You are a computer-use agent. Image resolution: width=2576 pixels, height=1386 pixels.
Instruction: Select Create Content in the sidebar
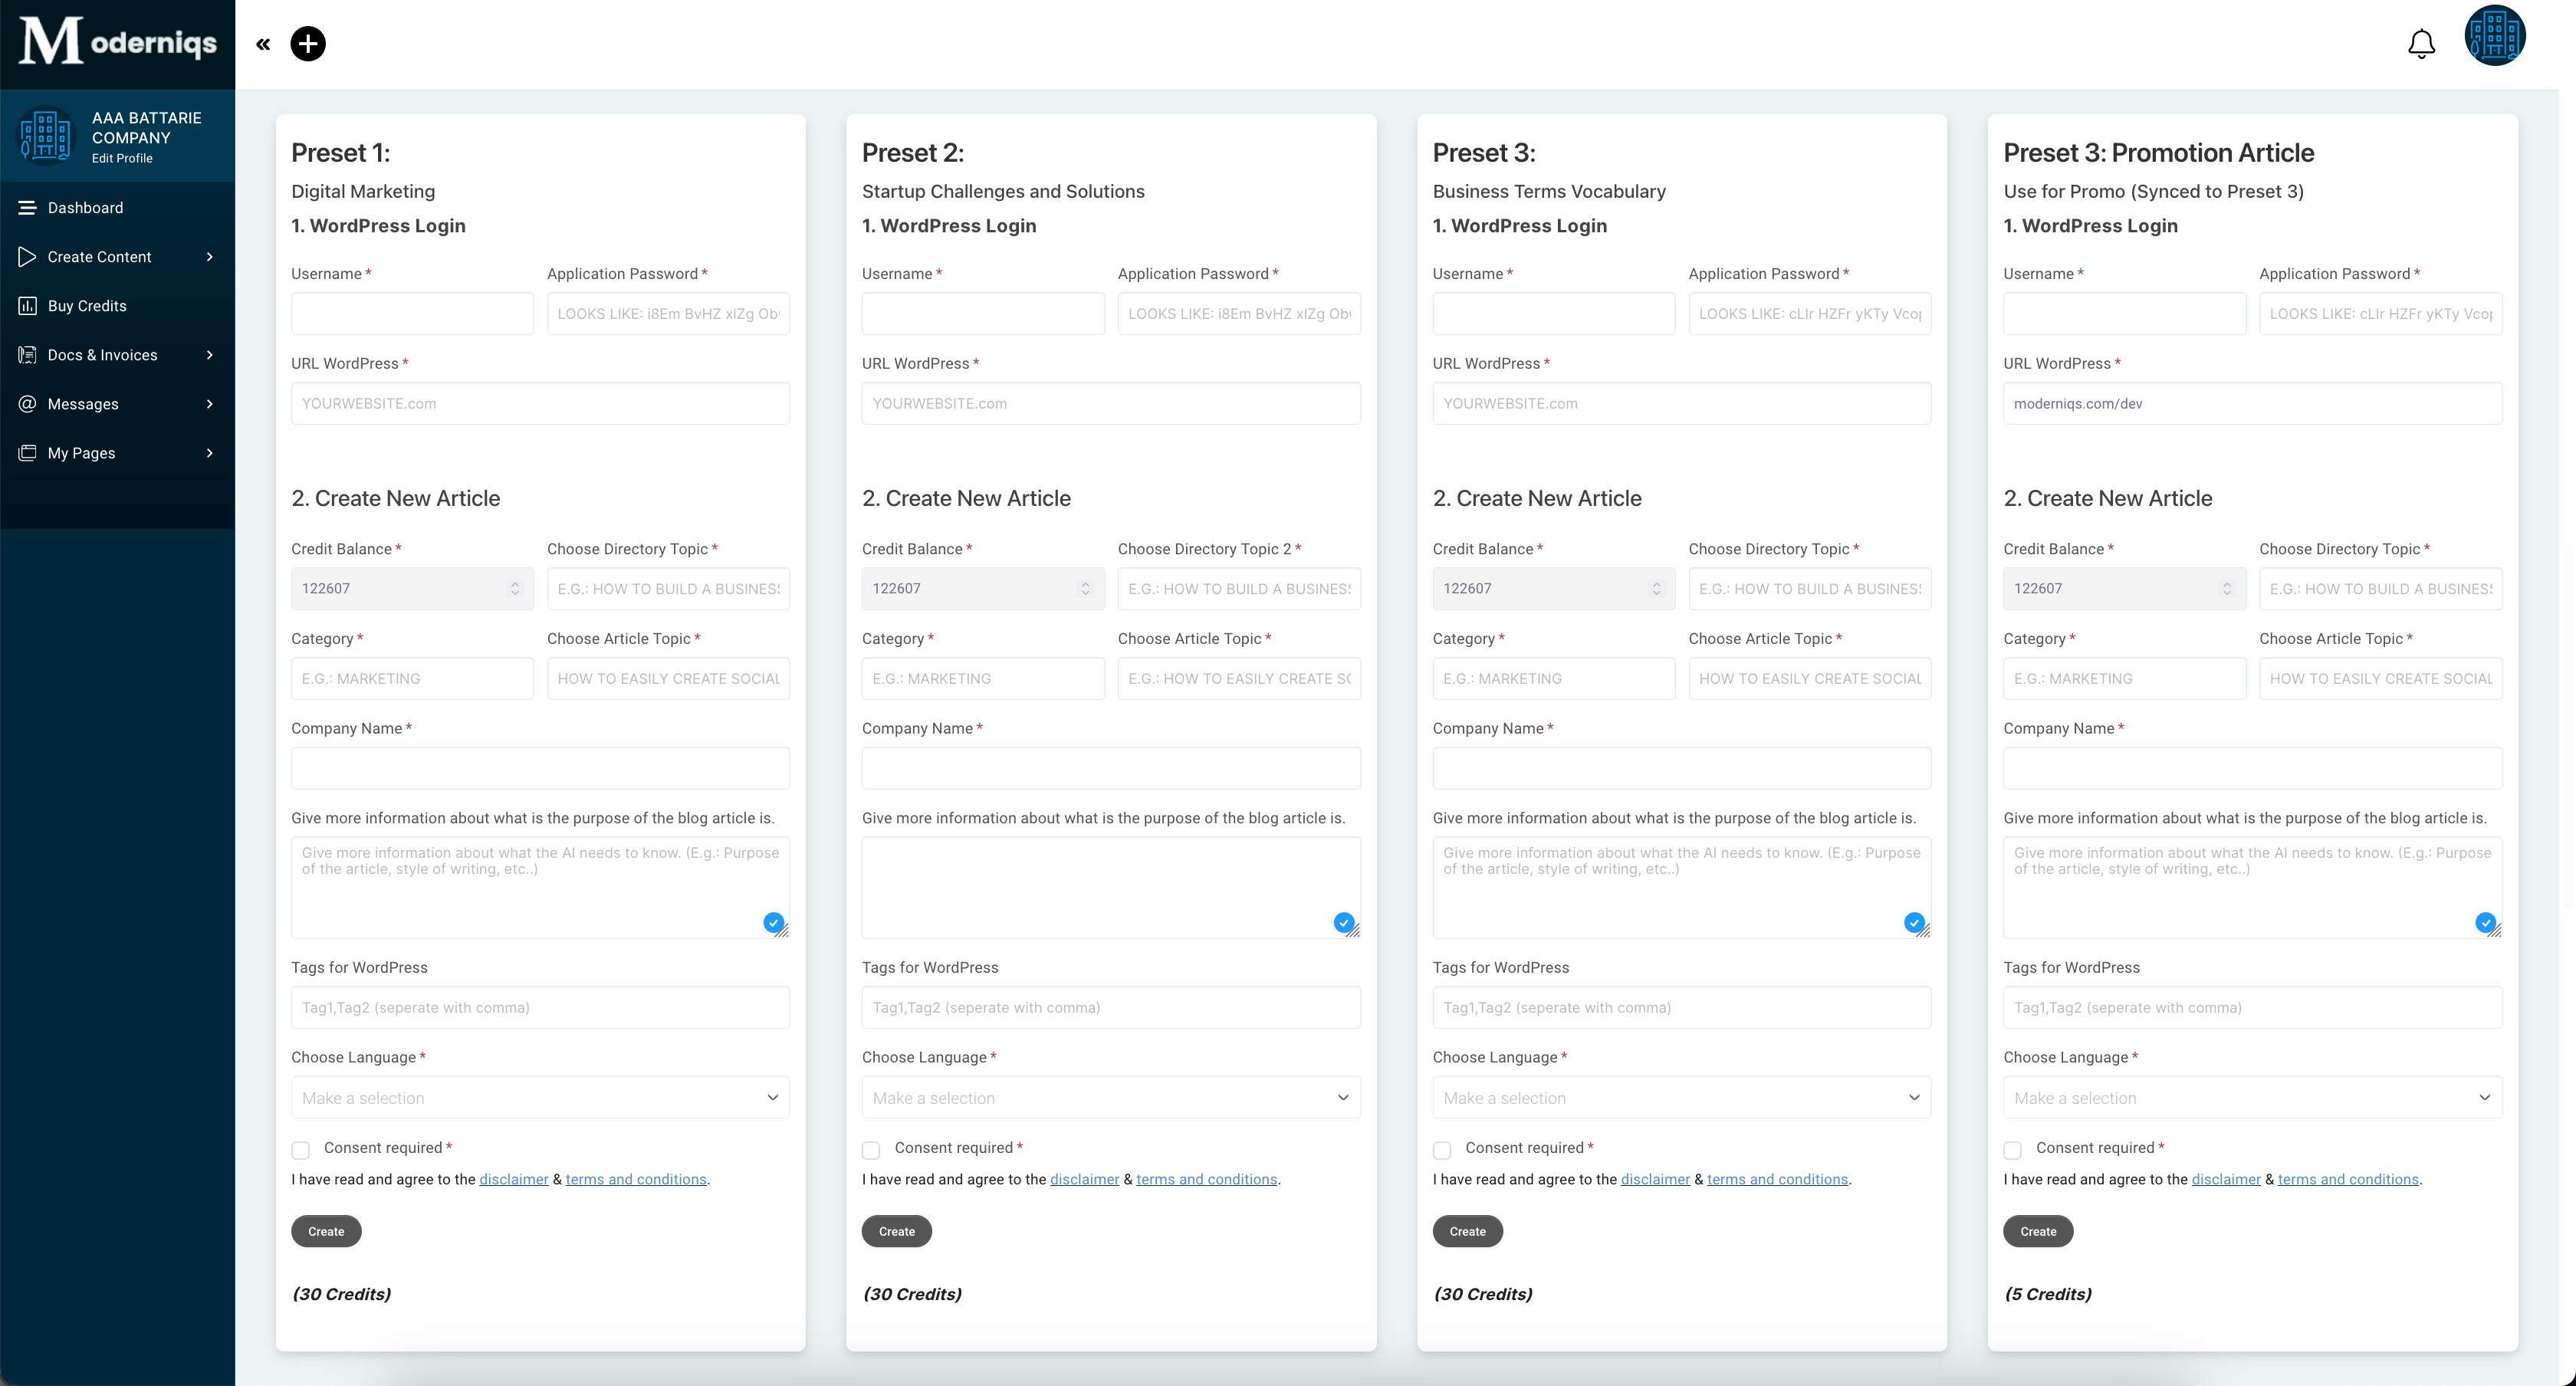tap(99, 256)
